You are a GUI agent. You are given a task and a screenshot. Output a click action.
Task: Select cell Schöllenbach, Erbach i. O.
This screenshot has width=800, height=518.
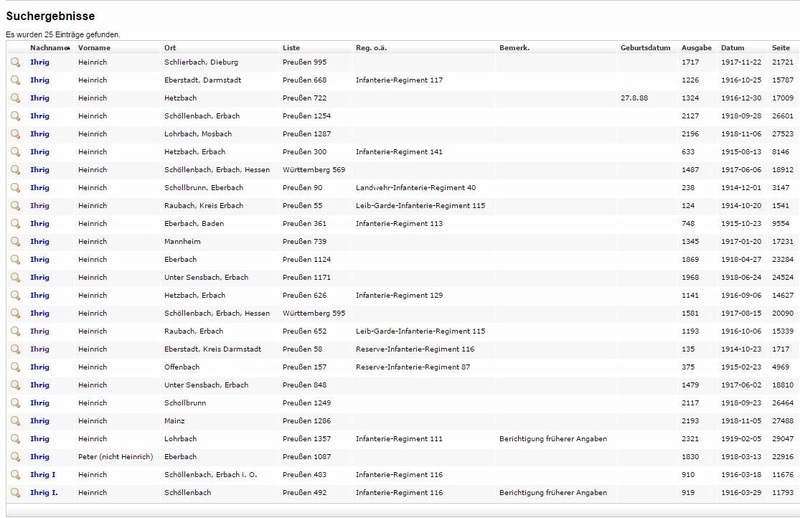click(x=210, y=475)
